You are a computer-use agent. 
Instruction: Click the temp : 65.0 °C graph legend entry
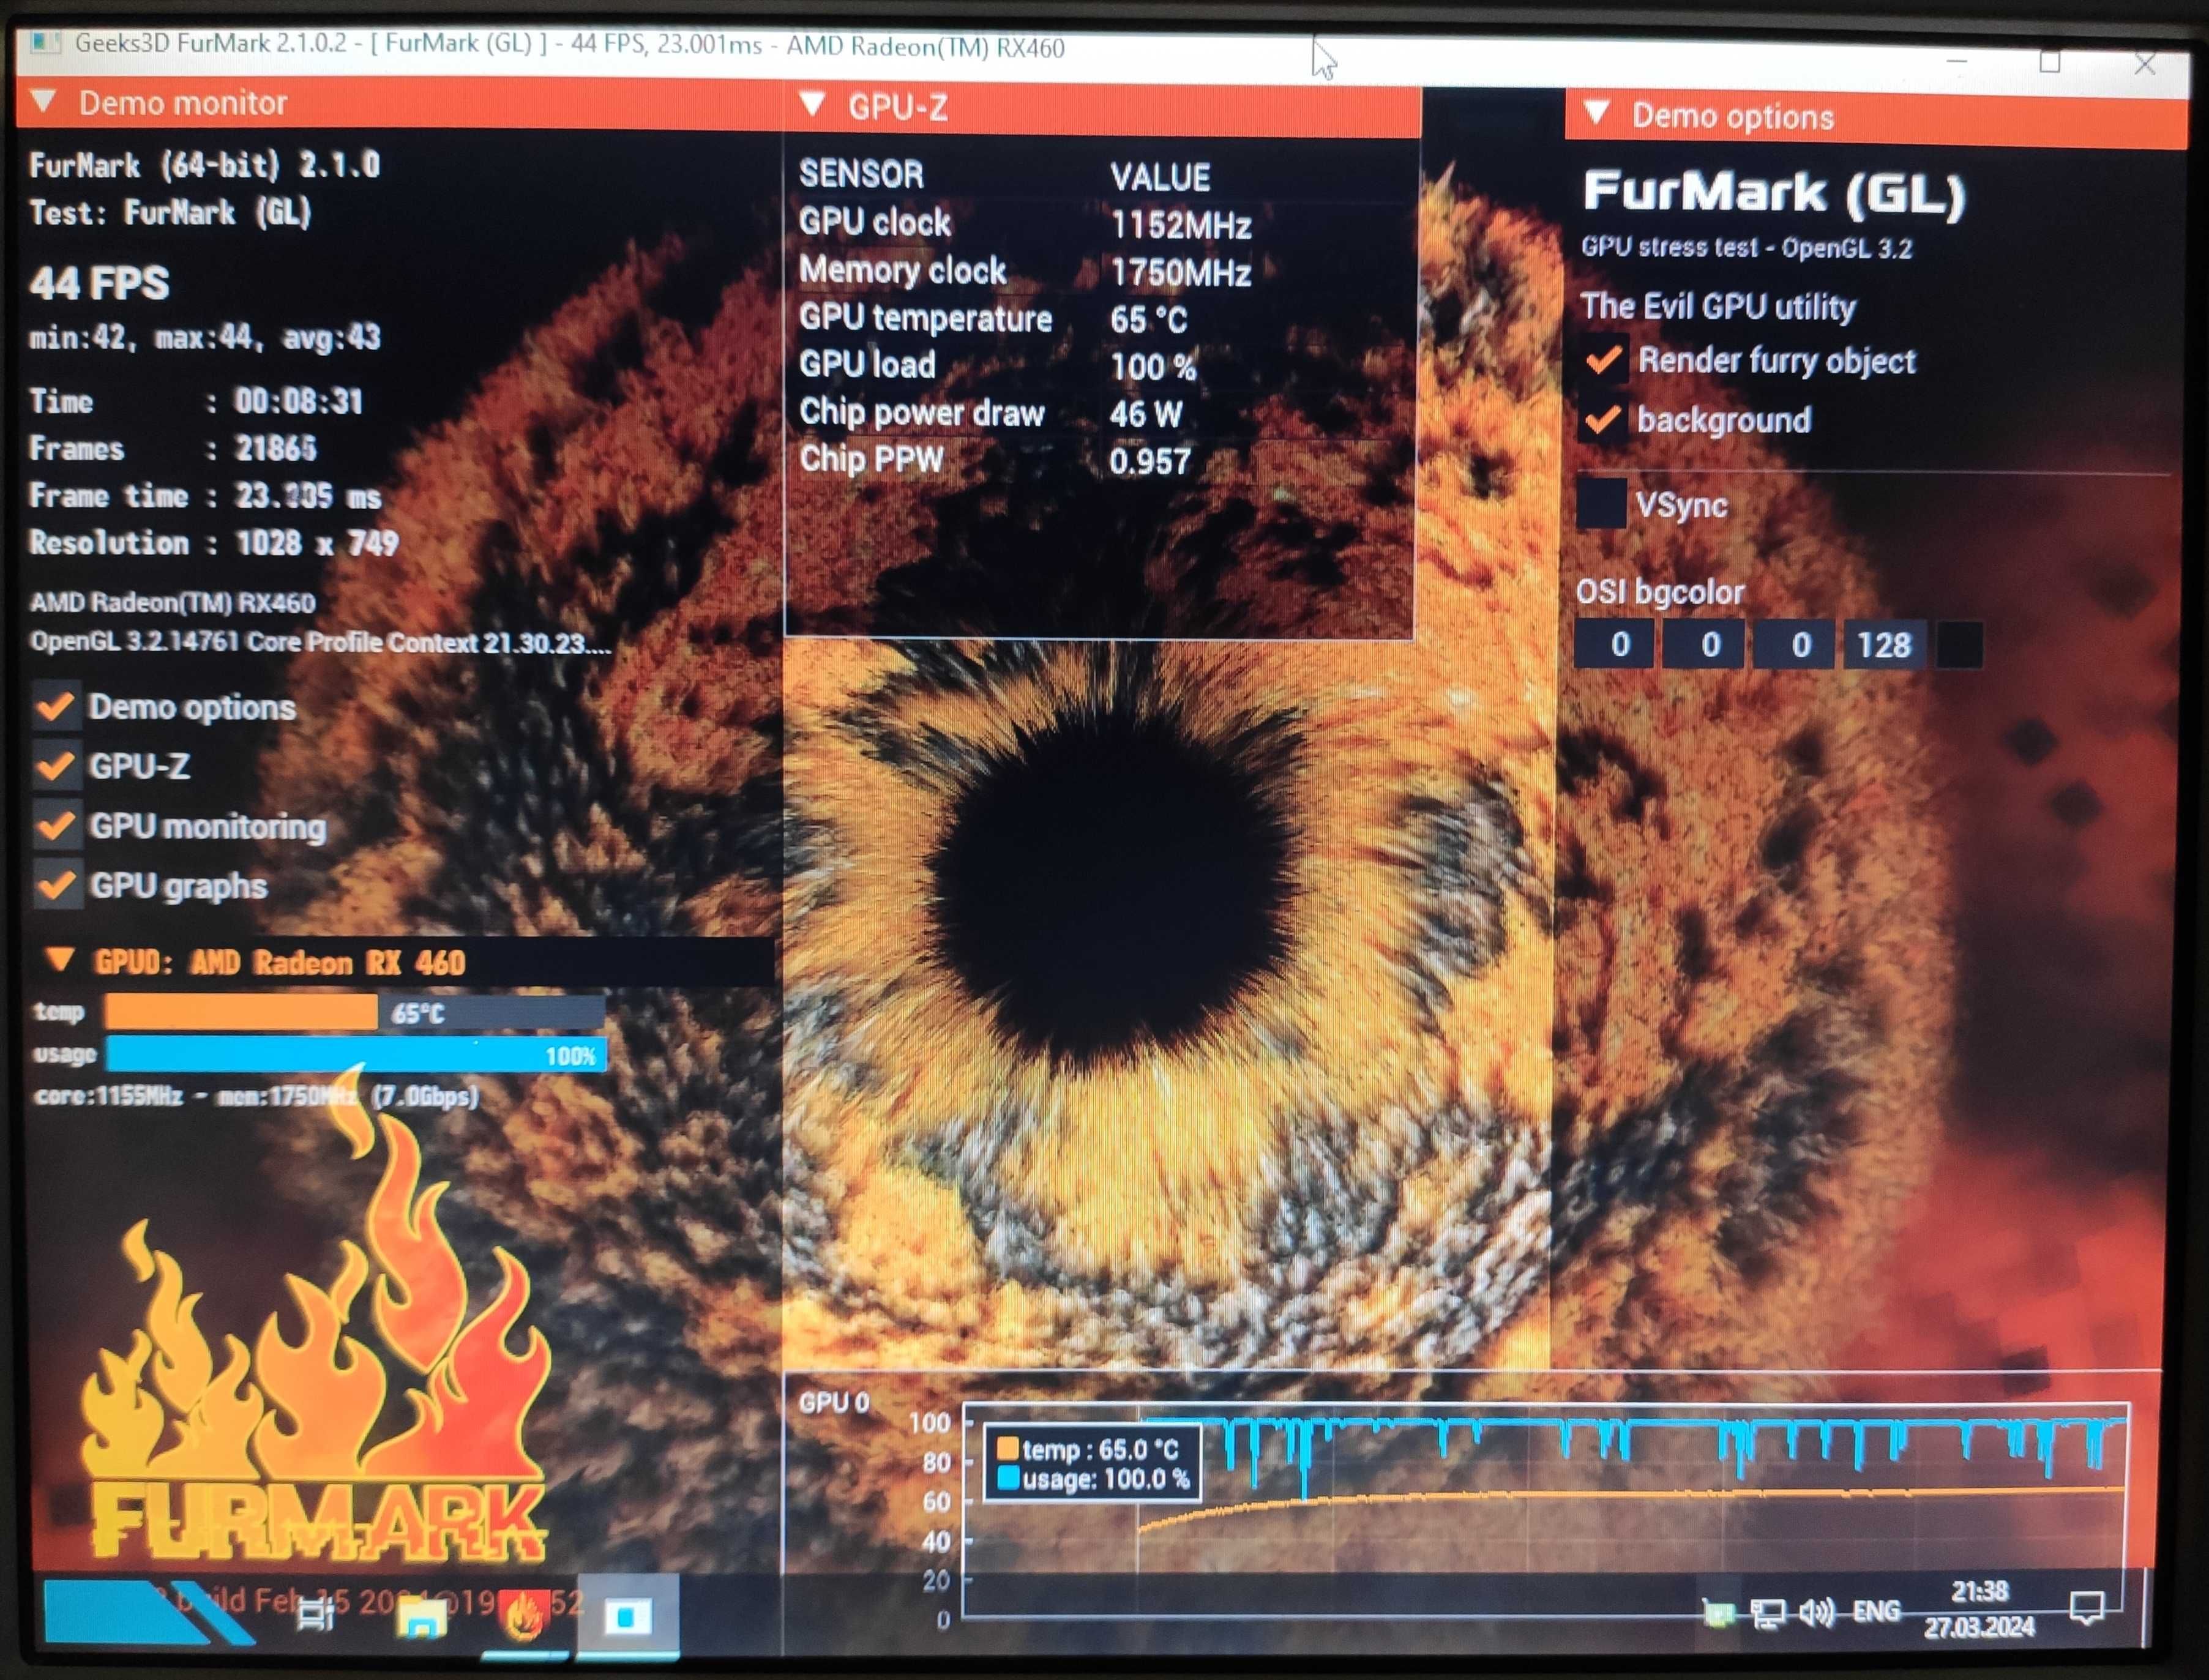(x=1089, y=1449)
